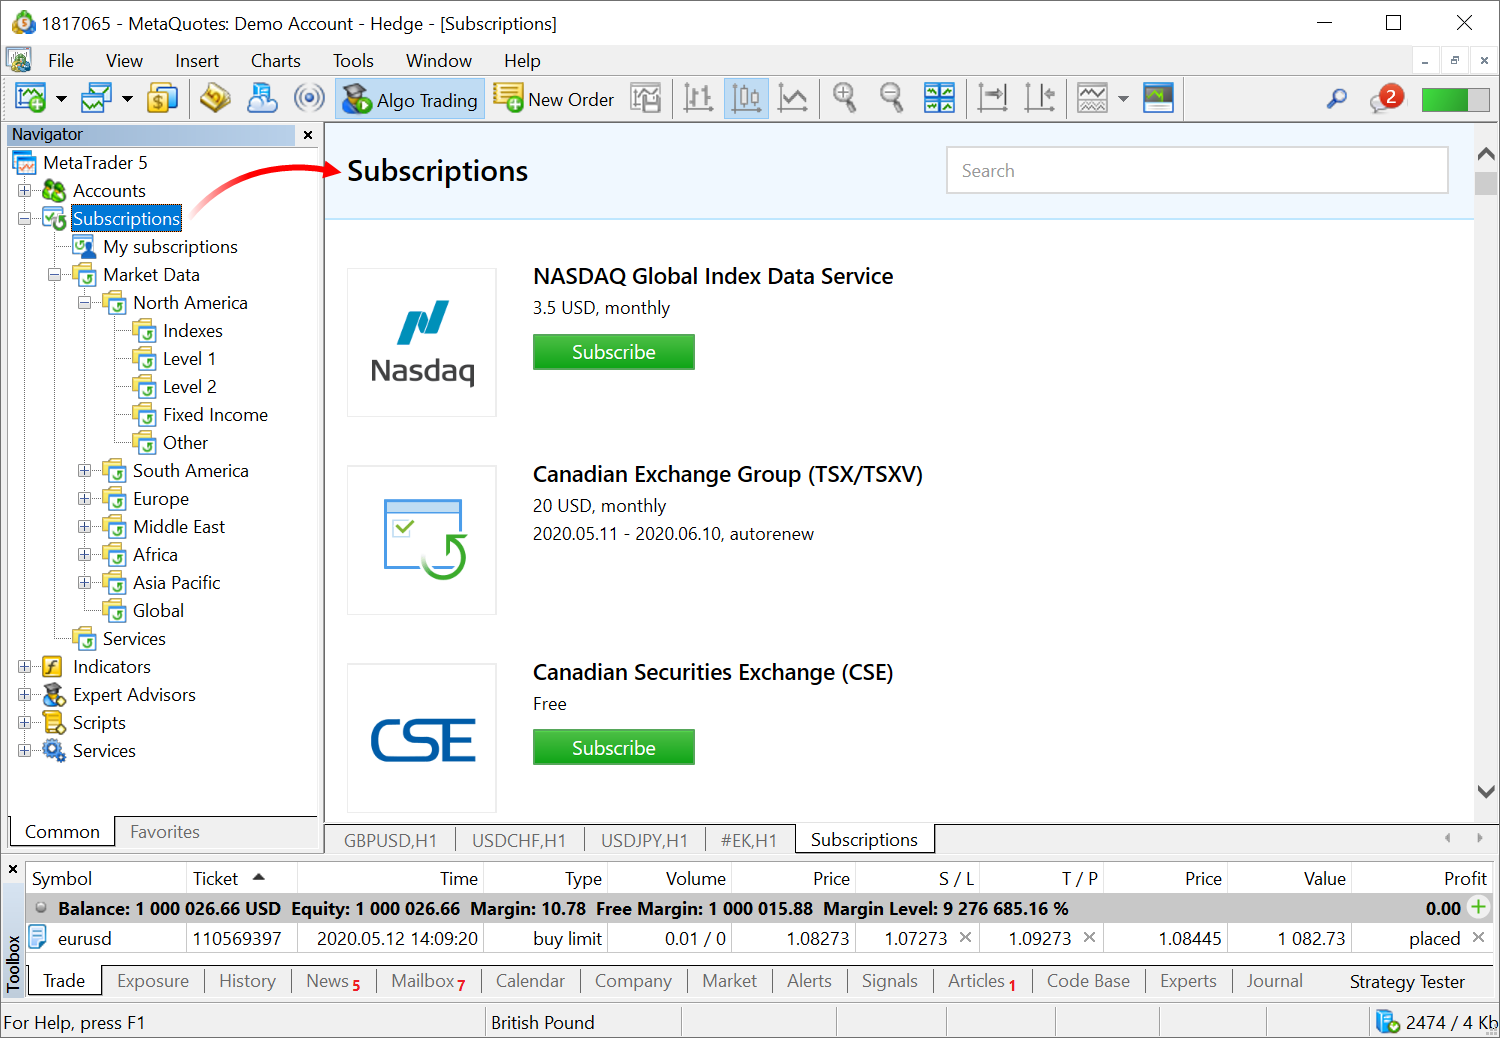Click the subscriptions list scroll down arrow

pyautogui.click(x=1486, y=791)
